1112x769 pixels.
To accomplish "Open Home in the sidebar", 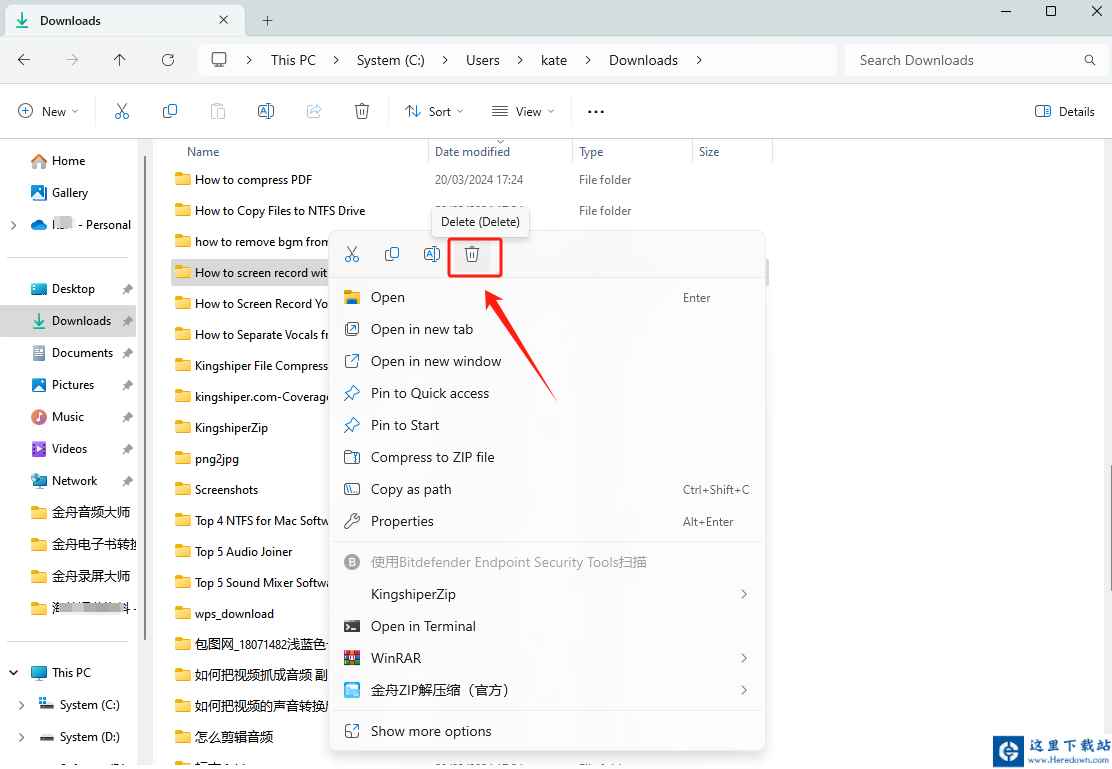I will click(x=68, y=161).
